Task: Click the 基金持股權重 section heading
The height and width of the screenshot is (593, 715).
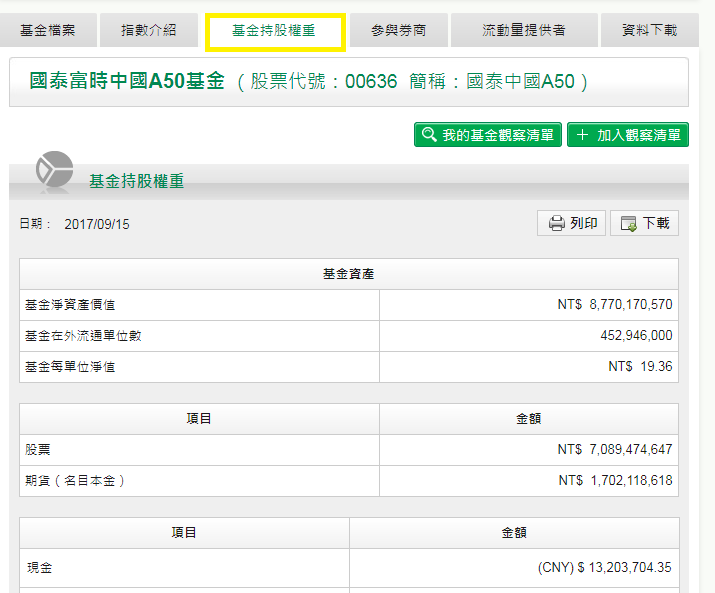Action: (136, 182)
